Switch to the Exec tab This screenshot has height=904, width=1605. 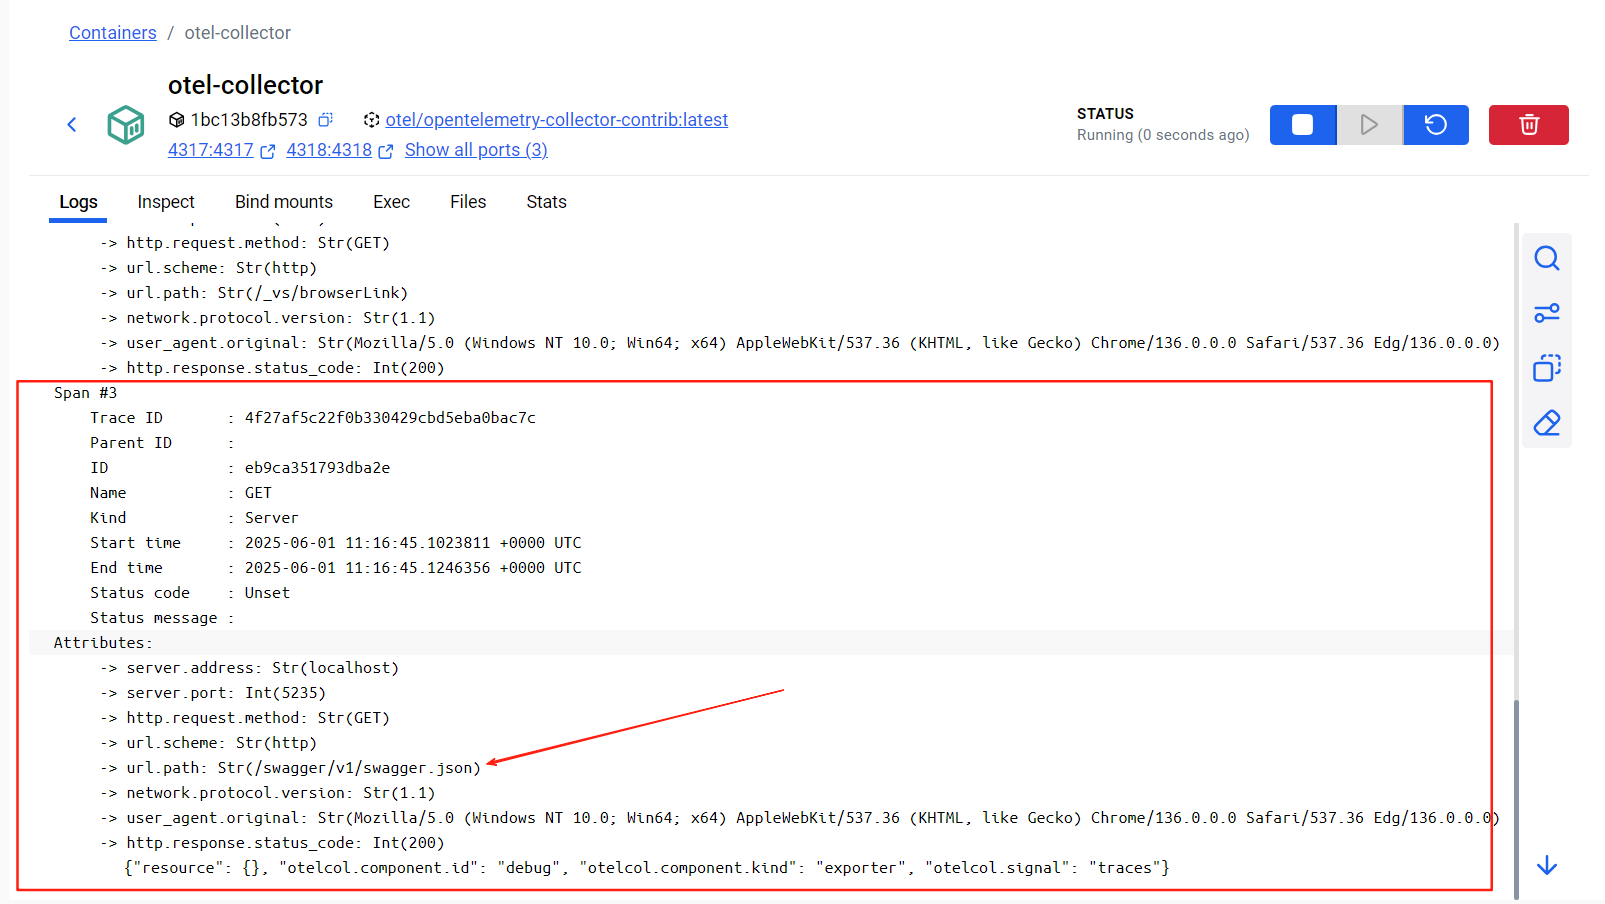tap(392, 202)
